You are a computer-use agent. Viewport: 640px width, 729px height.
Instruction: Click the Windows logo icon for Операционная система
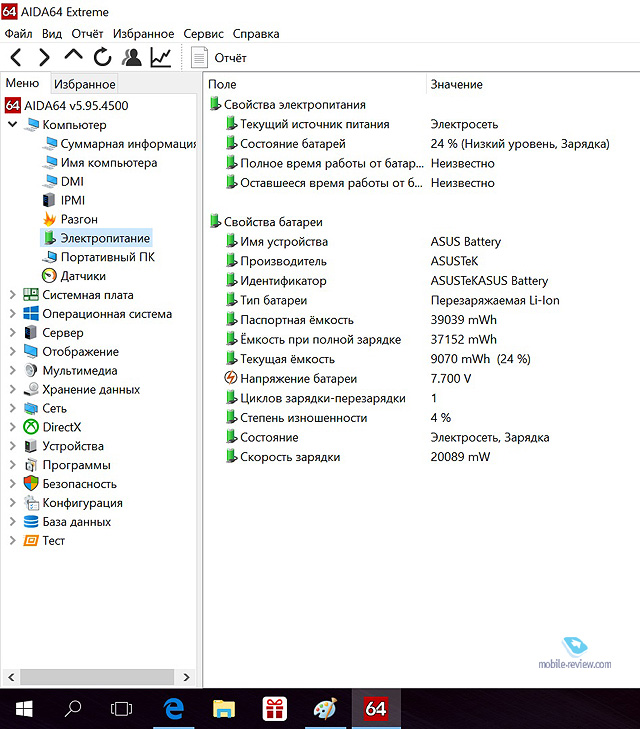click(31, 314)
